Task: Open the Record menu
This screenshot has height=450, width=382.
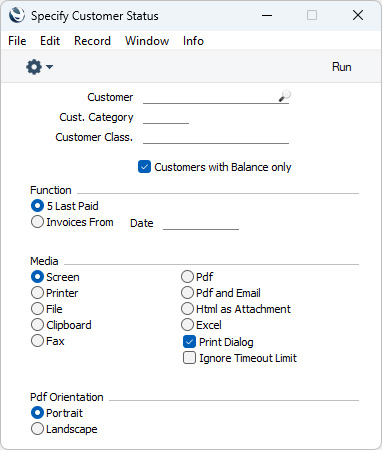Action: pos(92,41)
